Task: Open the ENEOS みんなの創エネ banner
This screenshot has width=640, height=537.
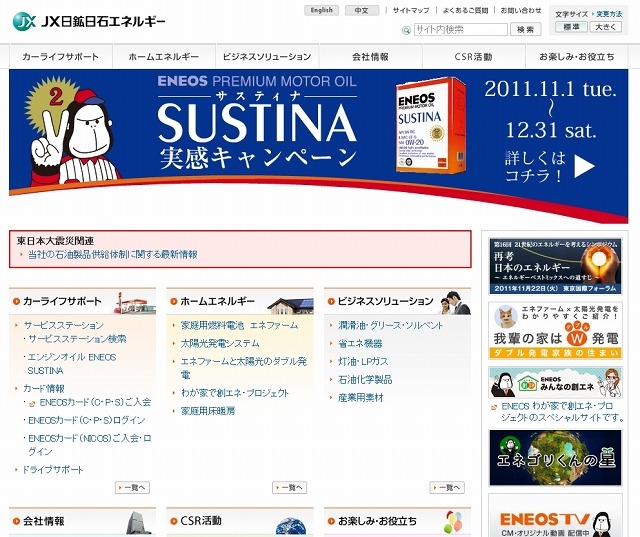Action: click(556, 382)
